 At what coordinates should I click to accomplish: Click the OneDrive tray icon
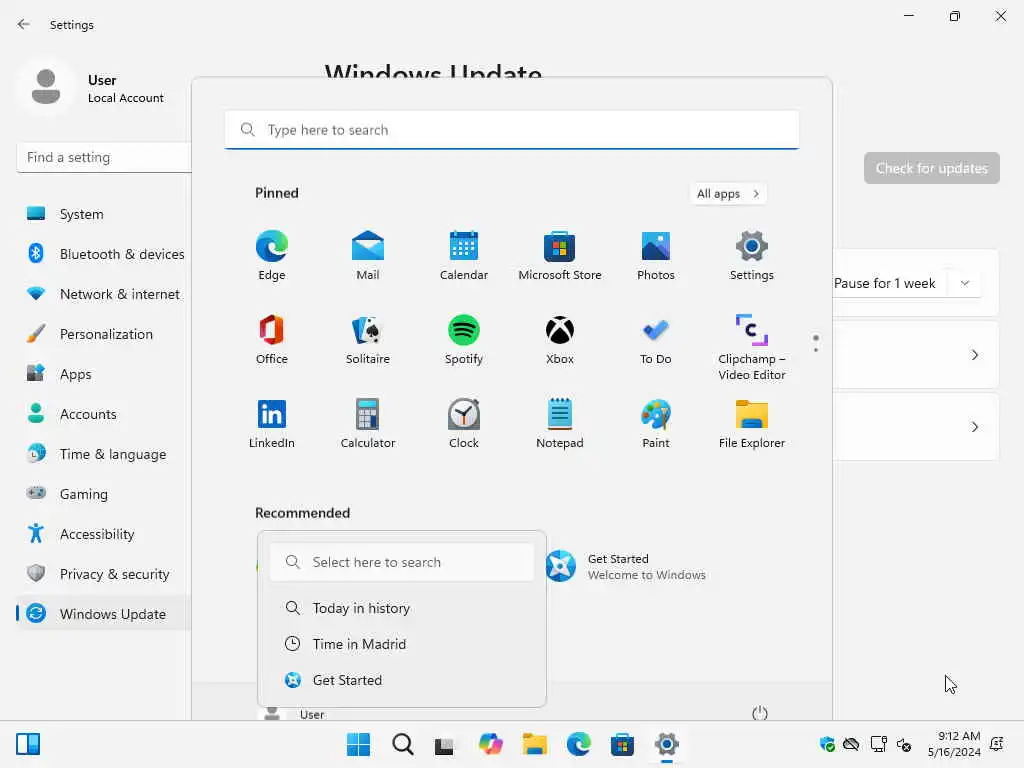[x=851, y=744]
